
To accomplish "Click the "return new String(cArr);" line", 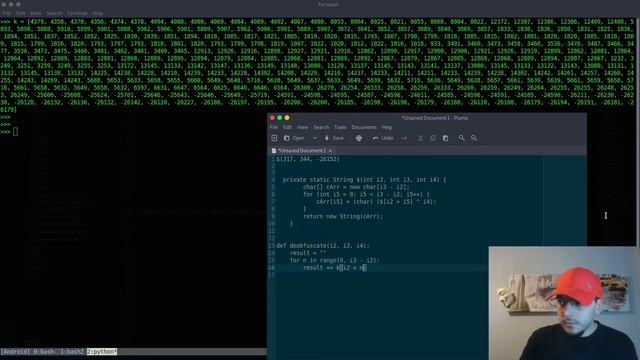I will (343, 216).
